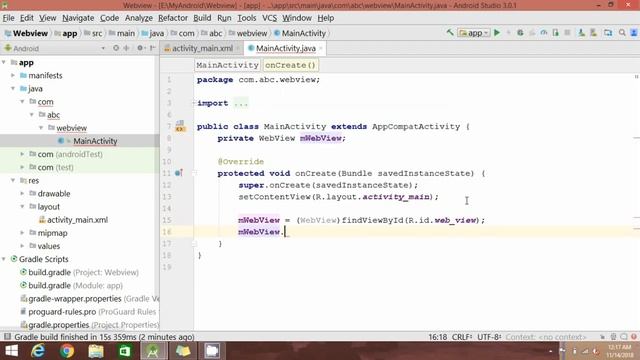Click UTF-8 encoding in status bar

pyautogui.click(x=489, y=337)
